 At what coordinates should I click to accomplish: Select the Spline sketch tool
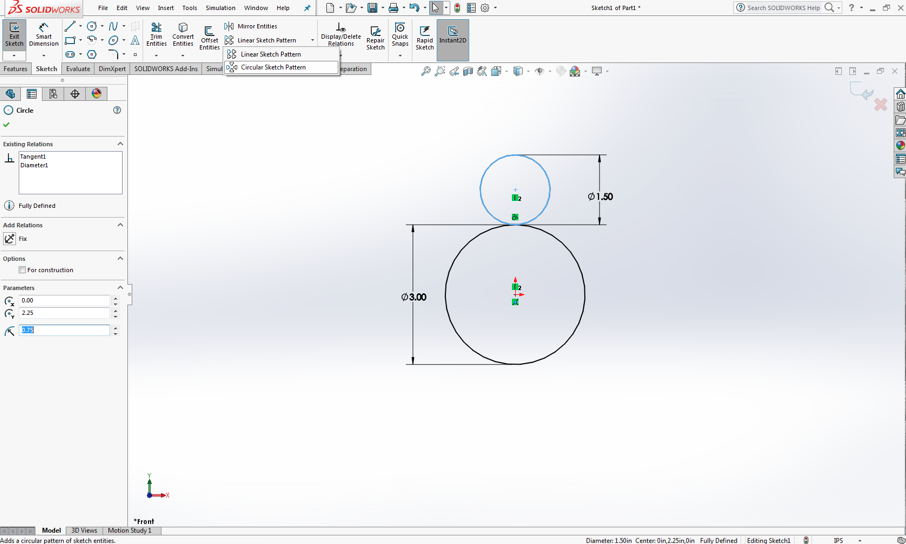pyautogui.click(x=113, y=26)
